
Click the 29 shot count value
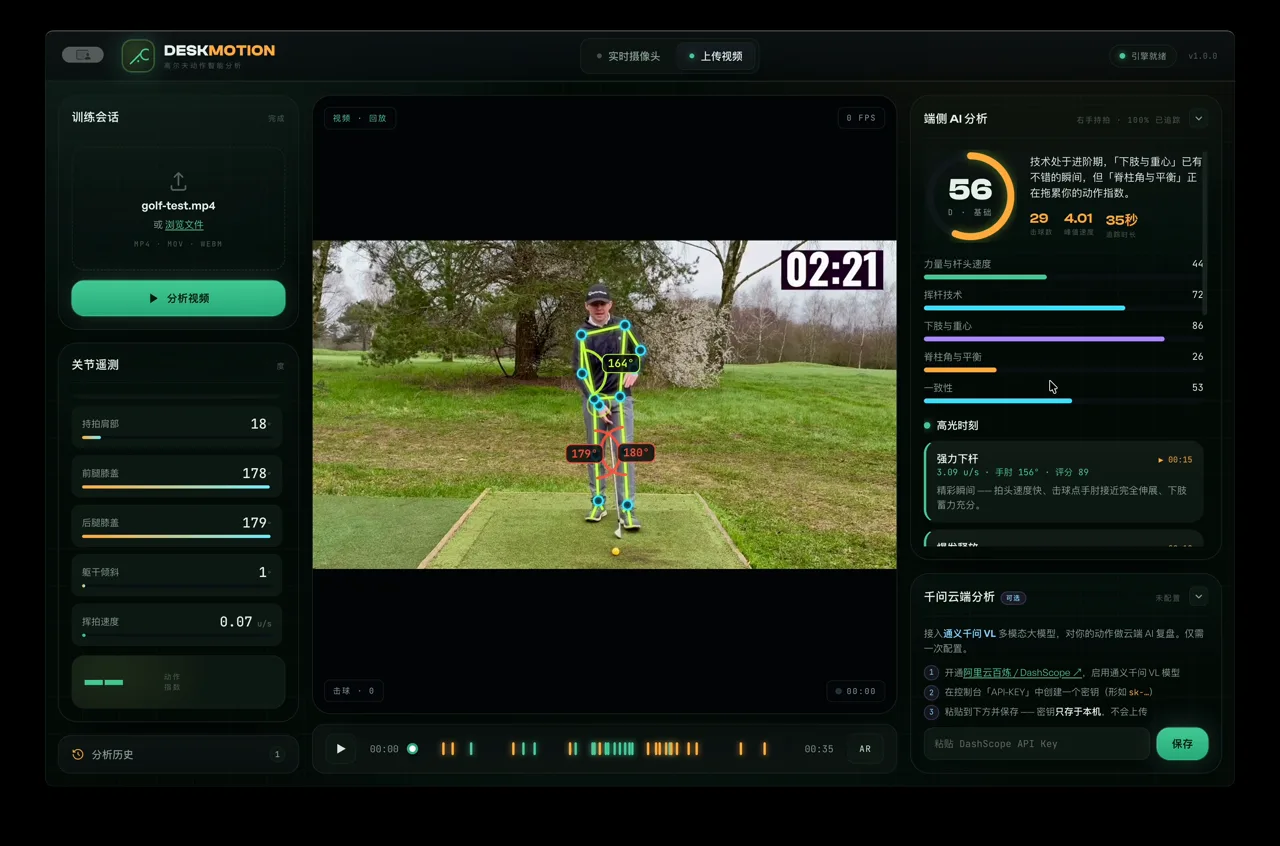[1039, 218]
